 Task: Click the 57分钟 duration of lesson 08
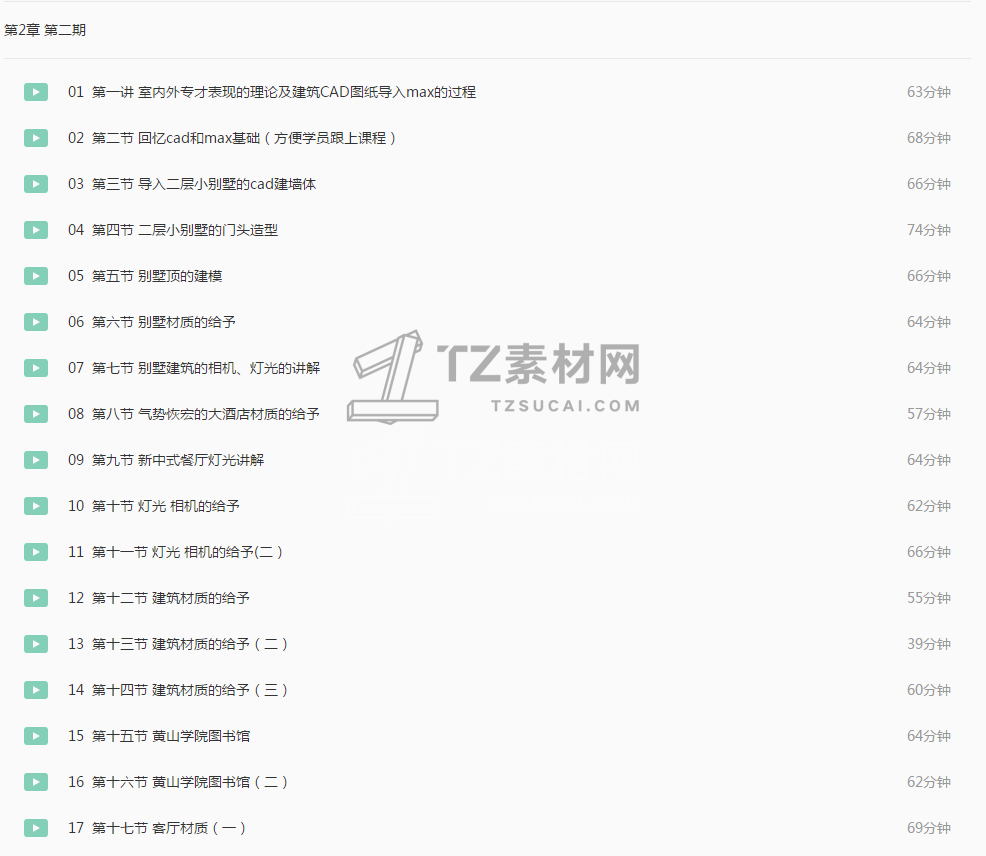pyautogui.click(x=928, y=414)
